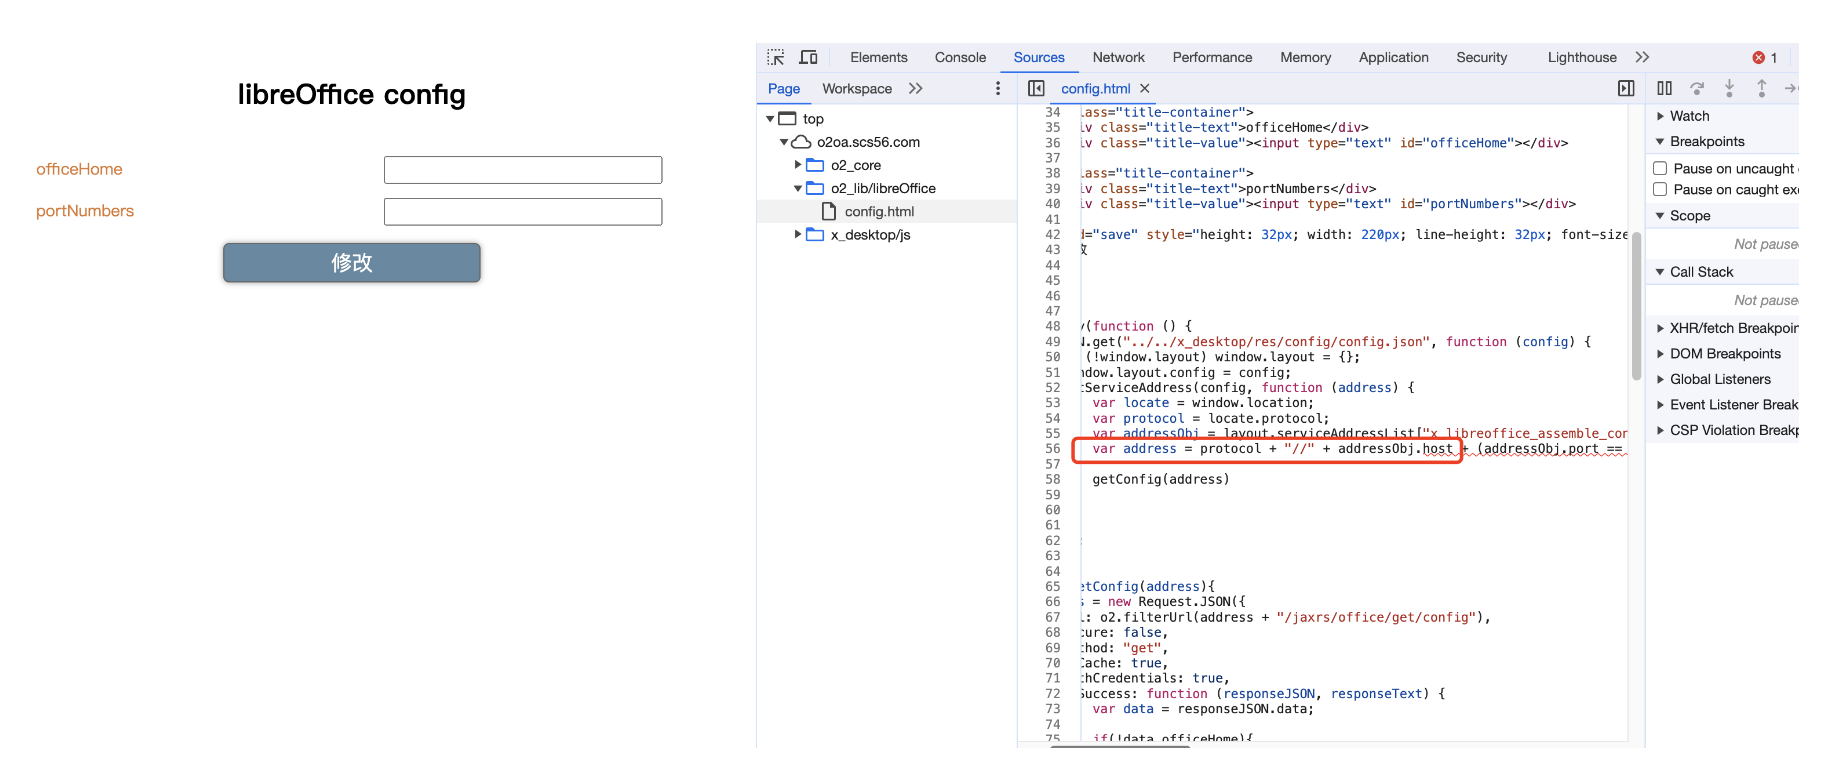Expand the x_desktop/js folder
This screenshot has width=1824, height=770.
pyautogui.click(x=798, y=234)
